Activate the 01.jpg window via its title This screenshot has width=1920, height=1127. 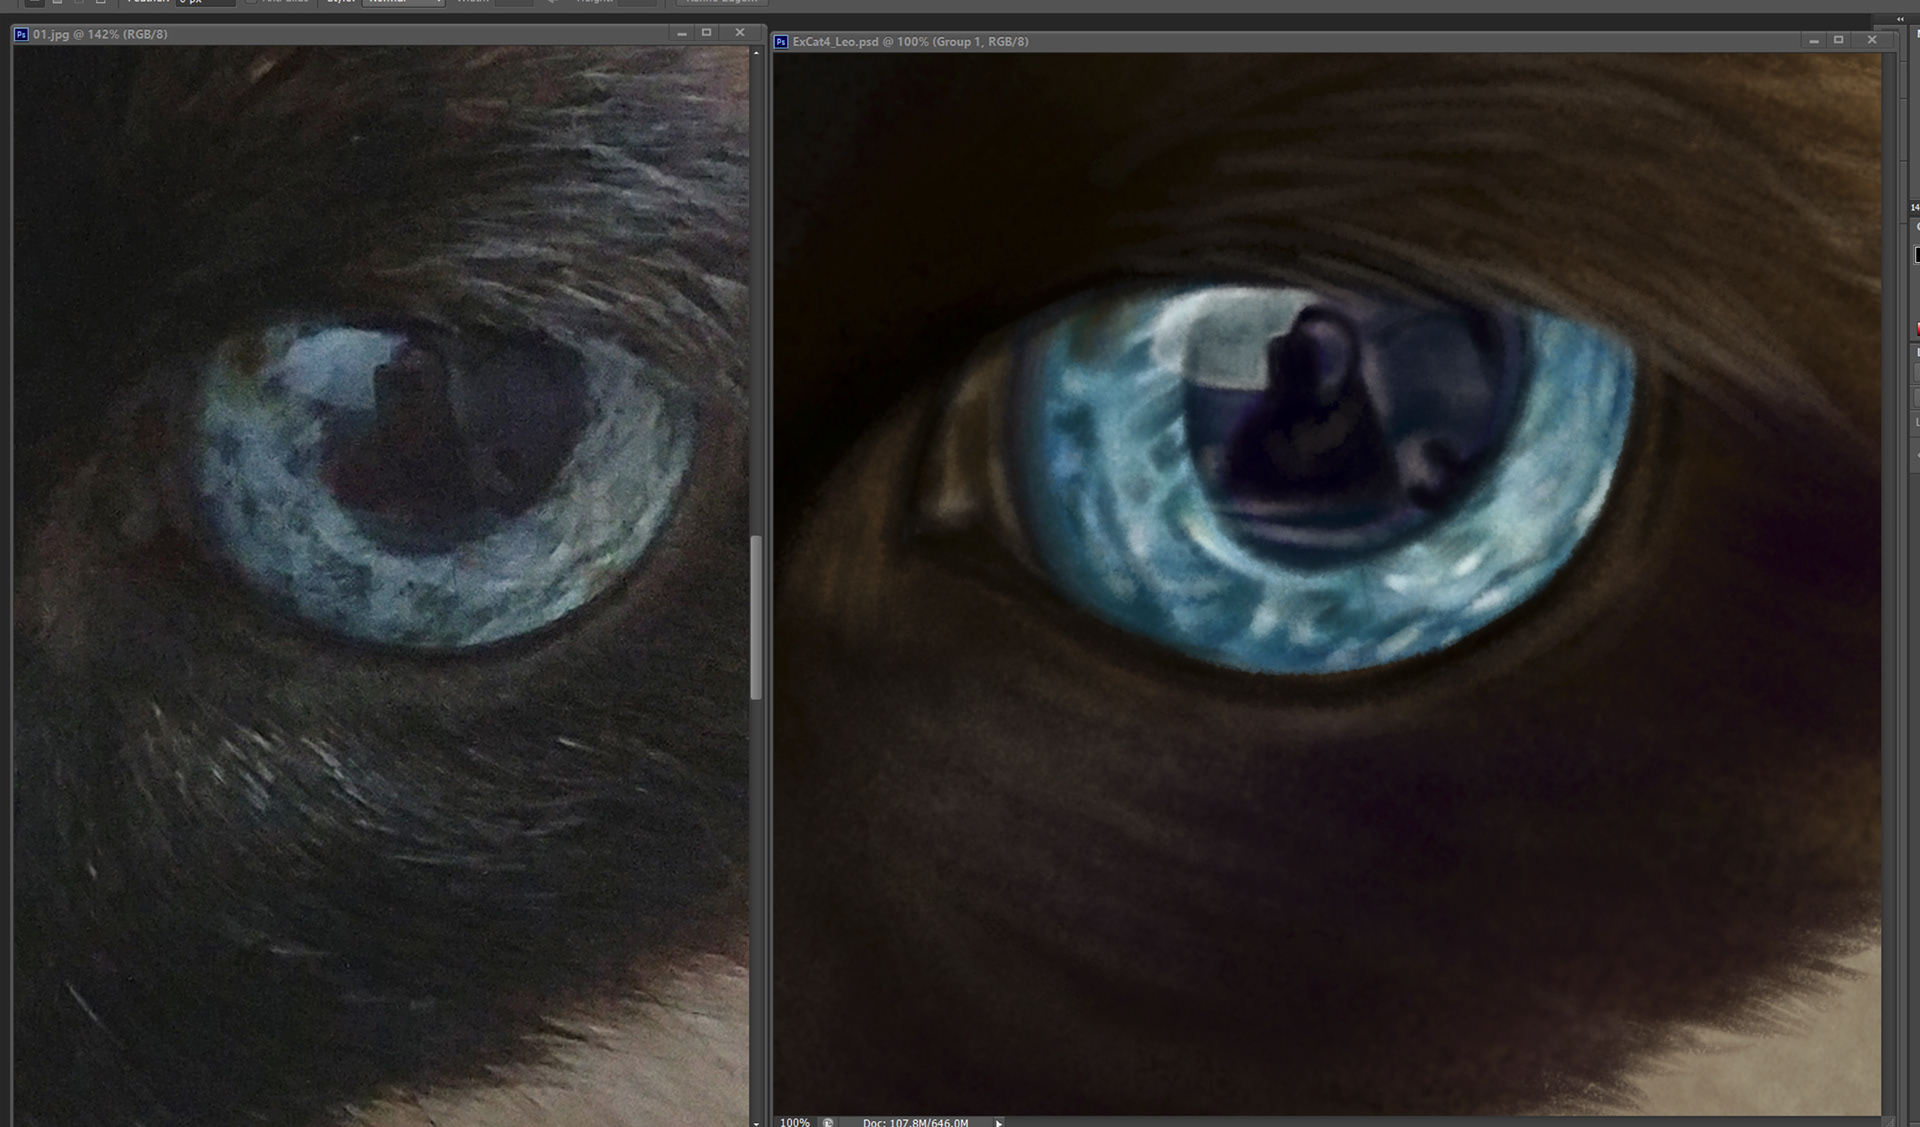click(x=100, y=34)
